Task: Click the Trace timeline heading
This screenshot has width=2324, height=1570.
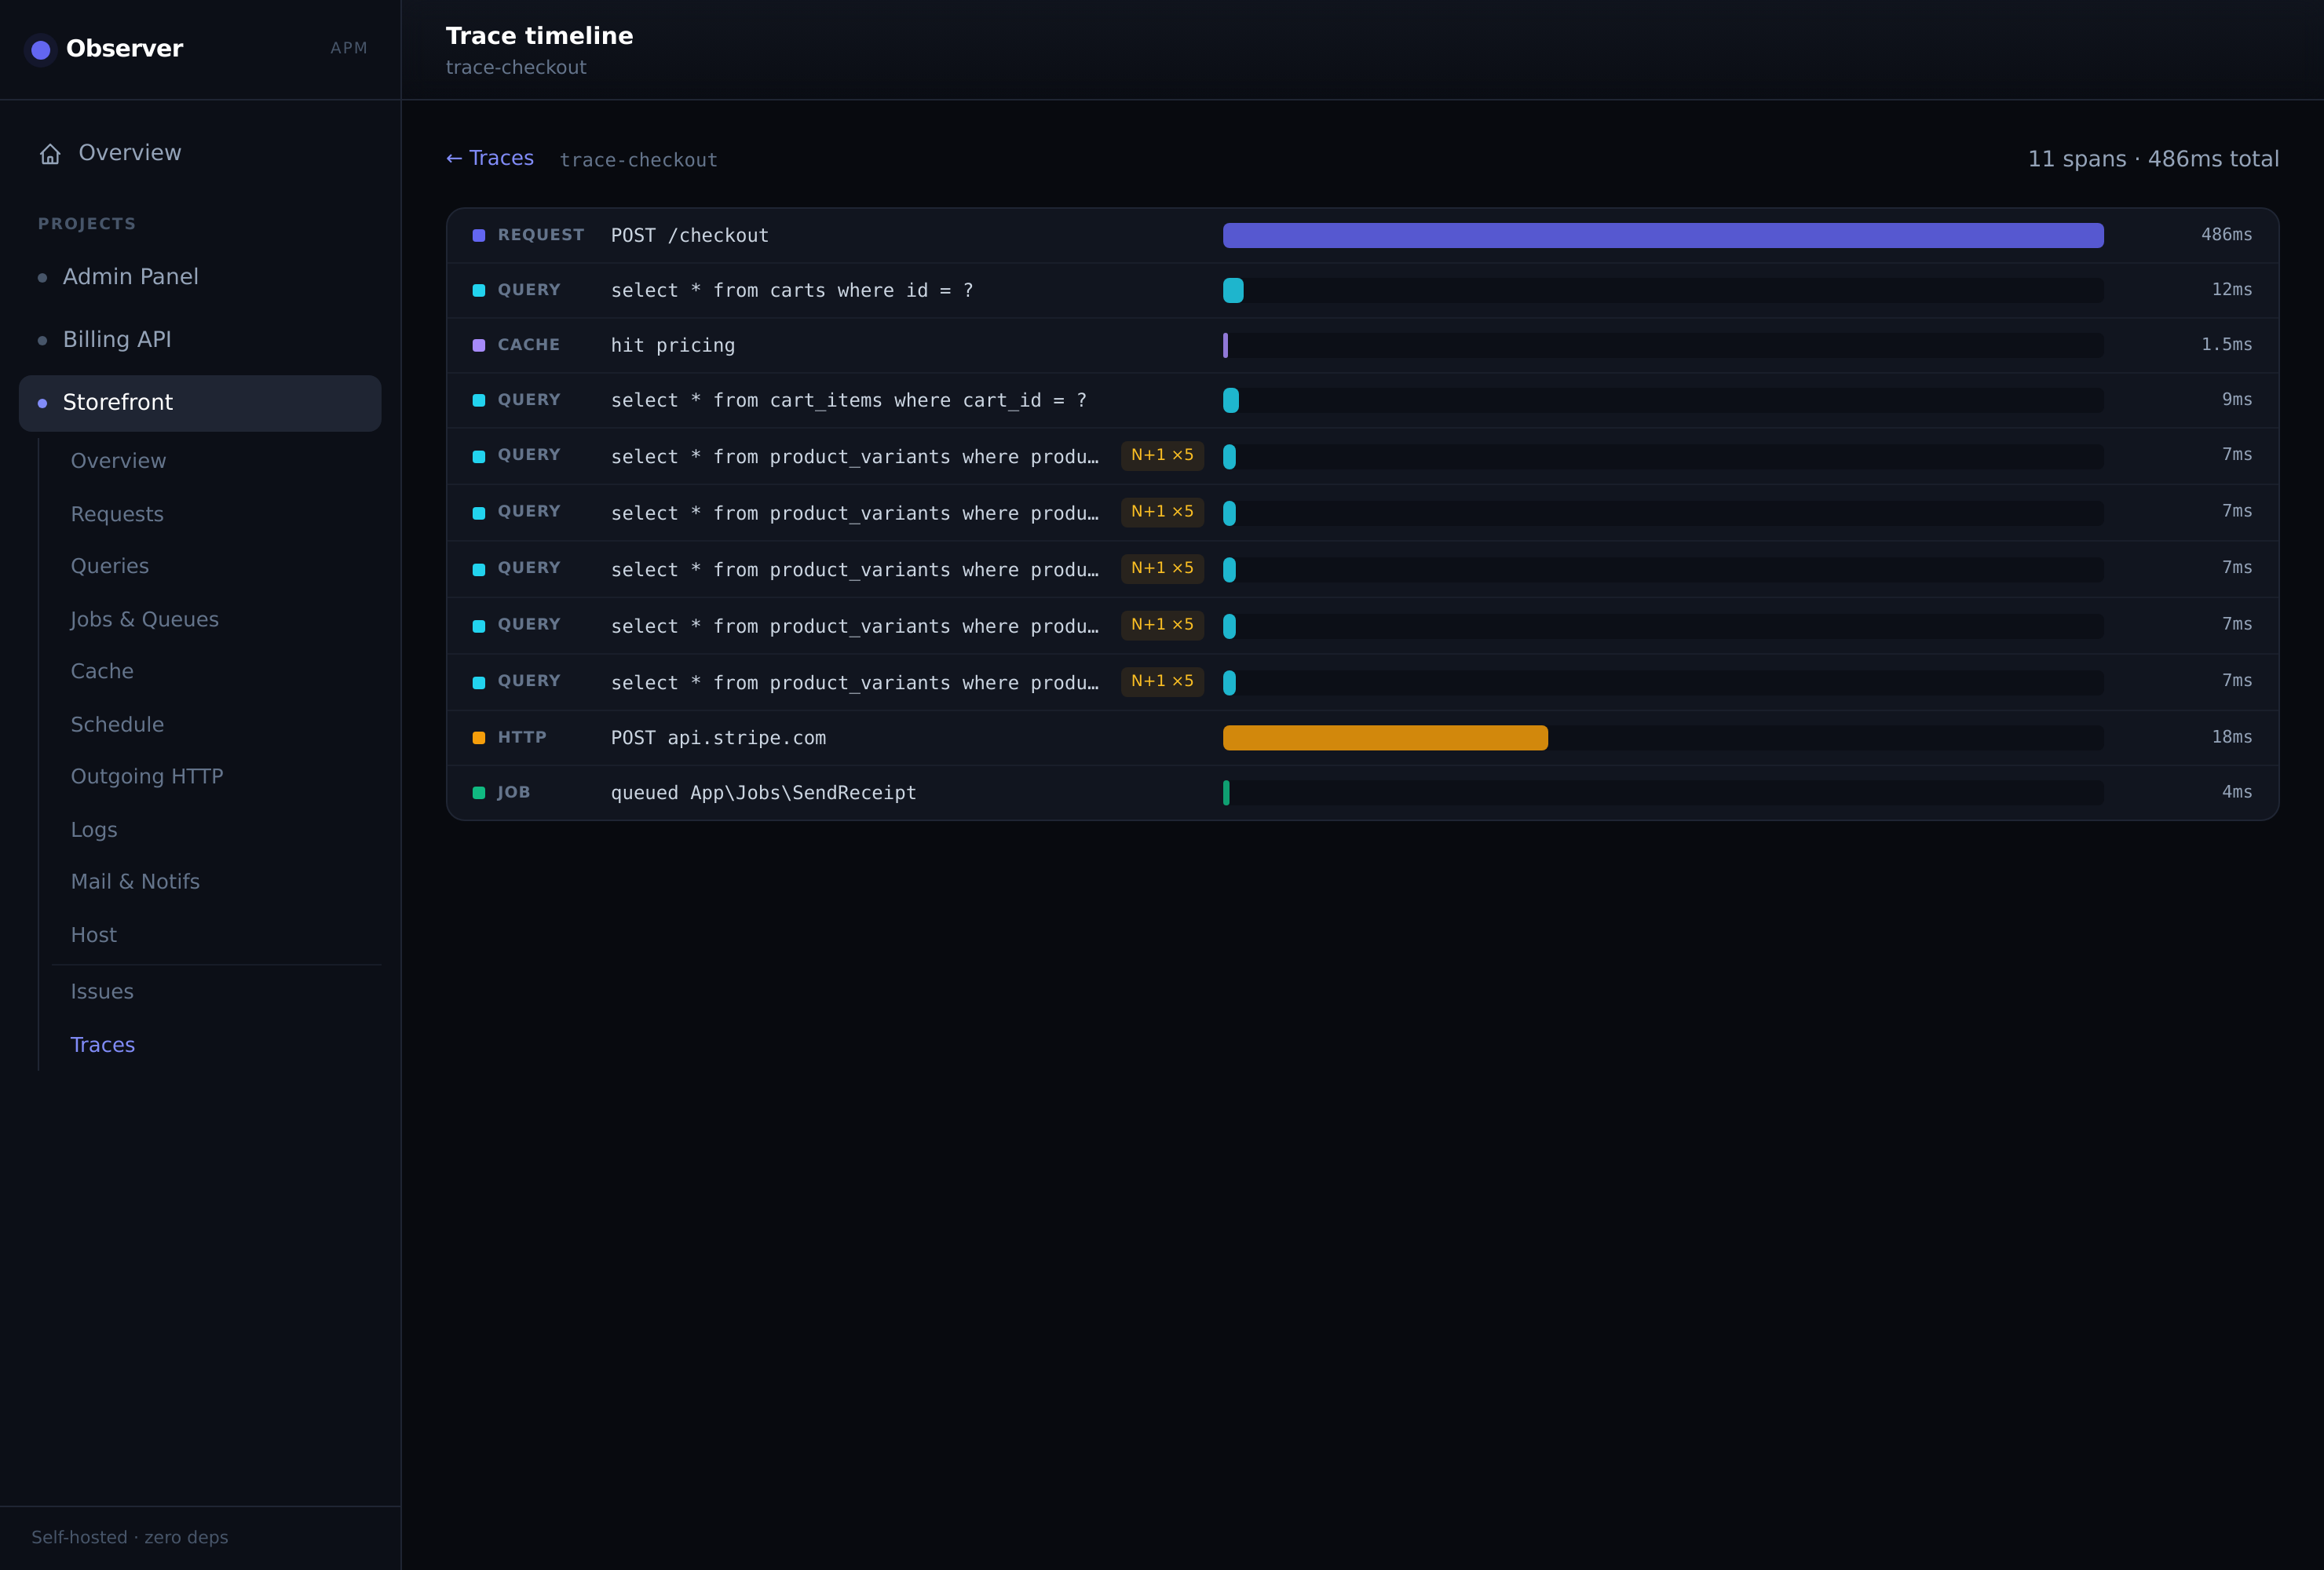Action: click(539, 36)
